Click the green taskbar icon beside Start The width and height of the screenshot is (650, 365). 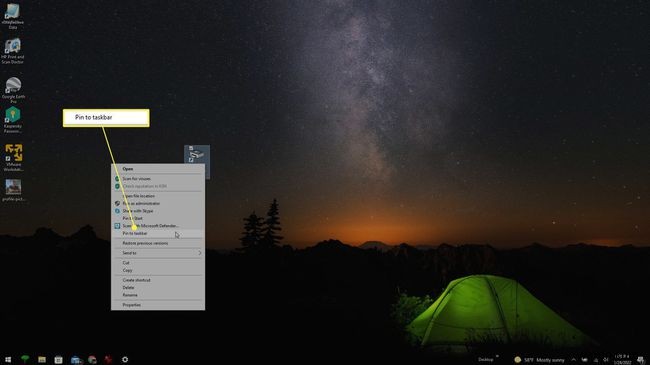click(25, 360)
